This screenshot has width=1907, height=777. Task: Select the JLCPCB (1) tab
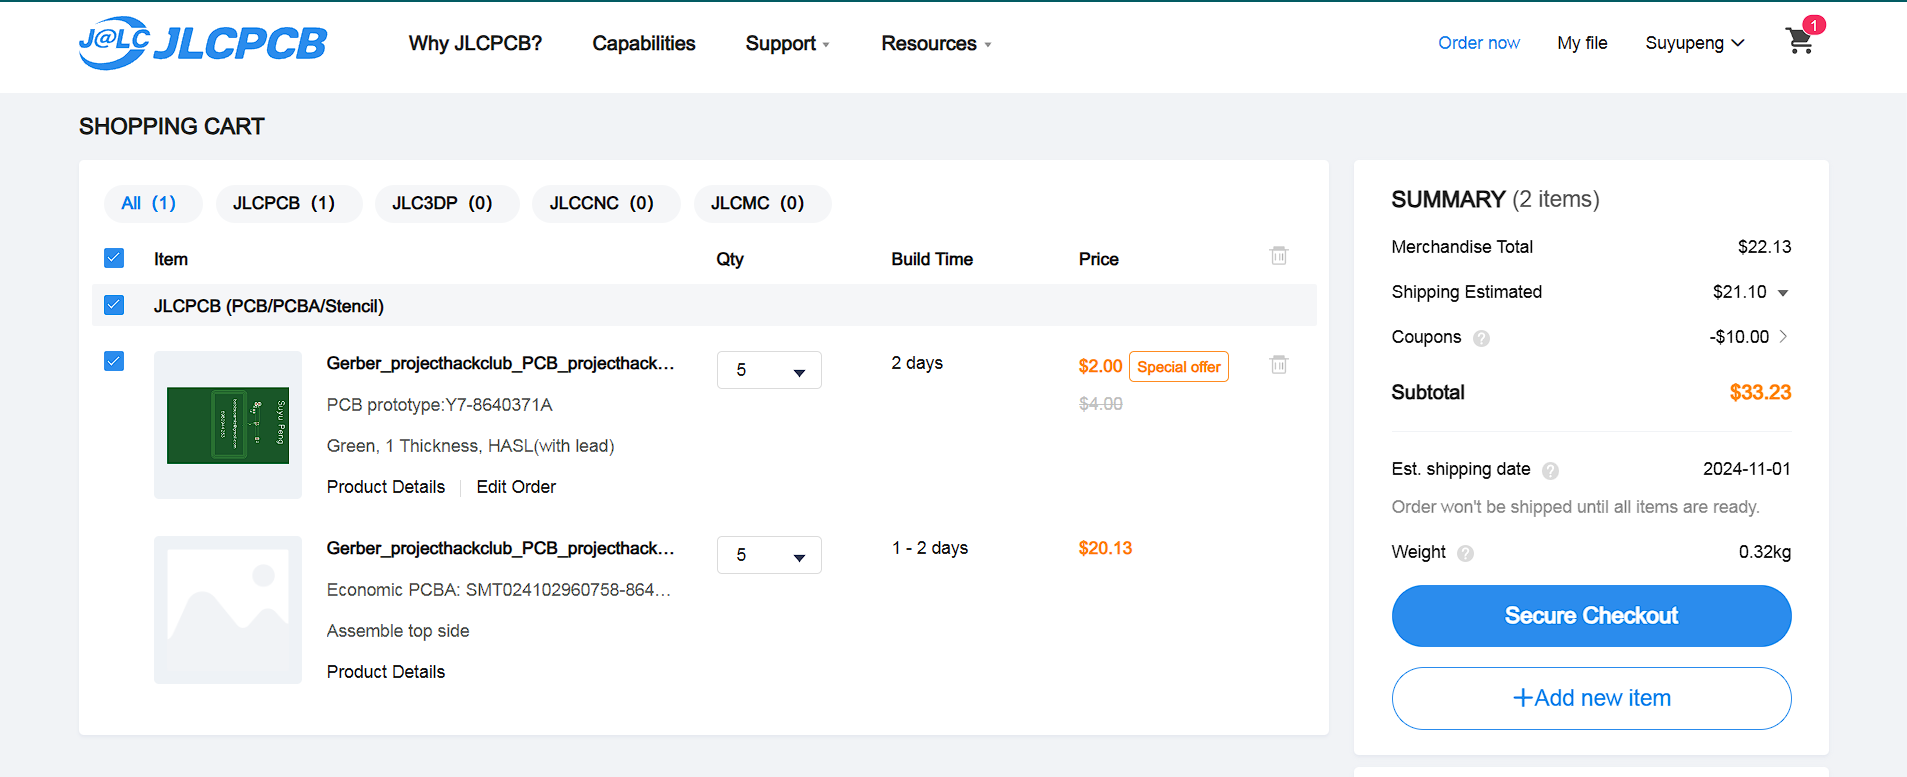tap(289, 203)
